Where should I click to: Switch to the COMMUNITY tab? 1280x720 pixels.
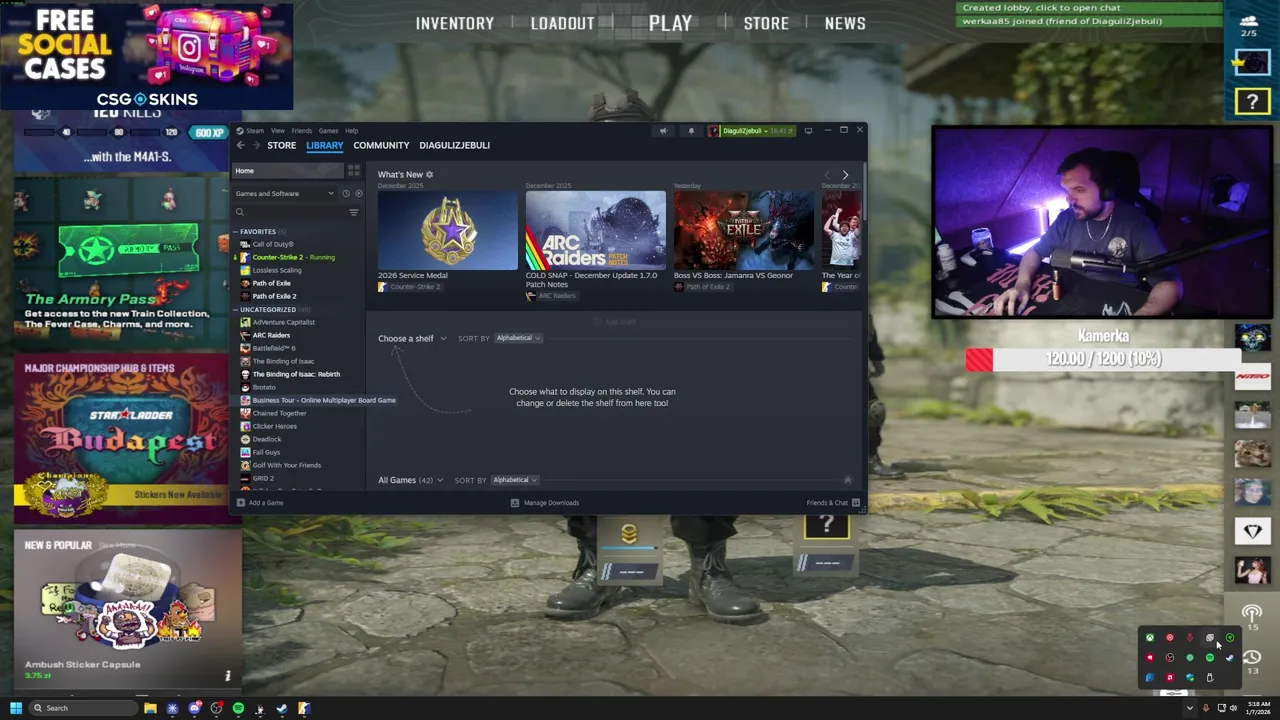(381, 145)
